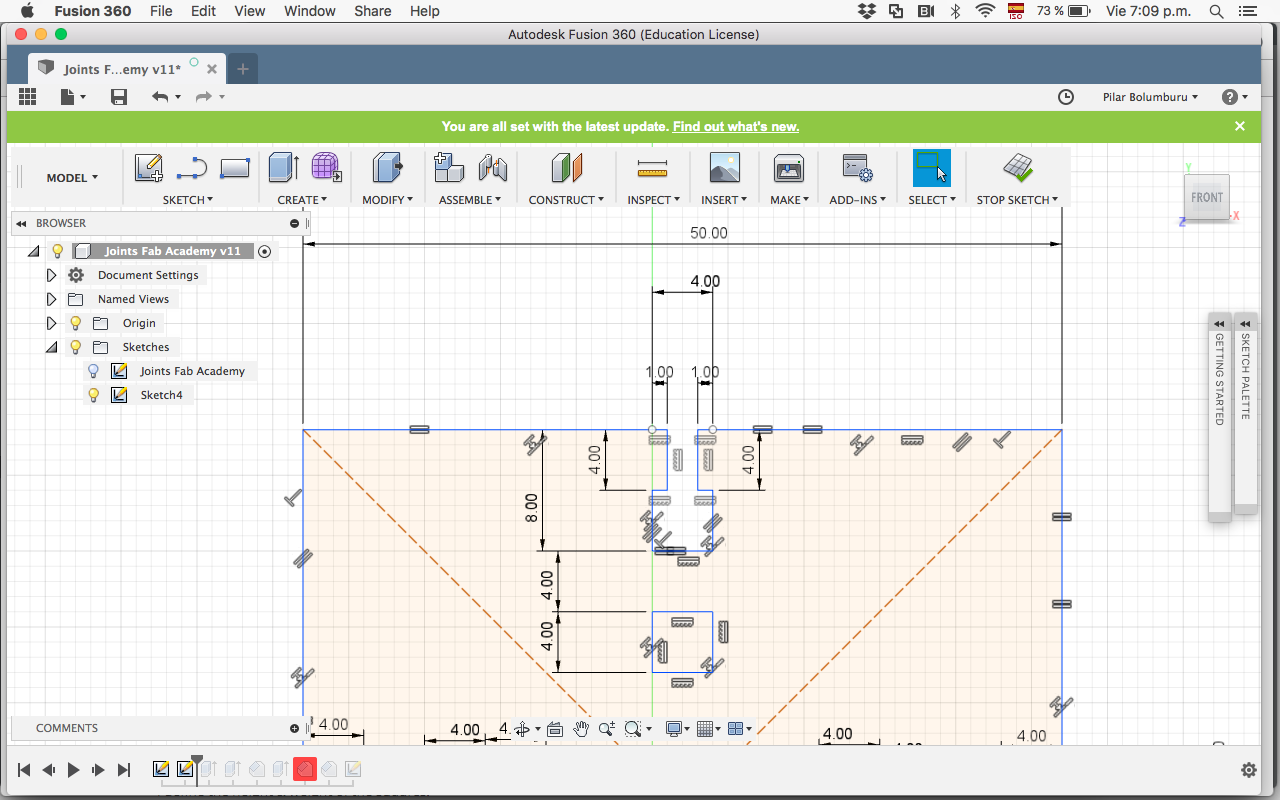Viewport: 1280px width, 800px height.
Task: Open timeline settings gear
Action: 1249,770
